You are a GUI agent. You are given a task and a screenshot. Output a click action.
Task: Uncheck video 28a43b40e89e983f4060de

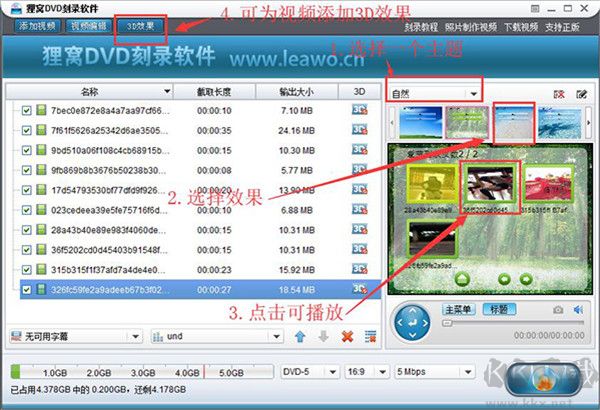point(26,230)
